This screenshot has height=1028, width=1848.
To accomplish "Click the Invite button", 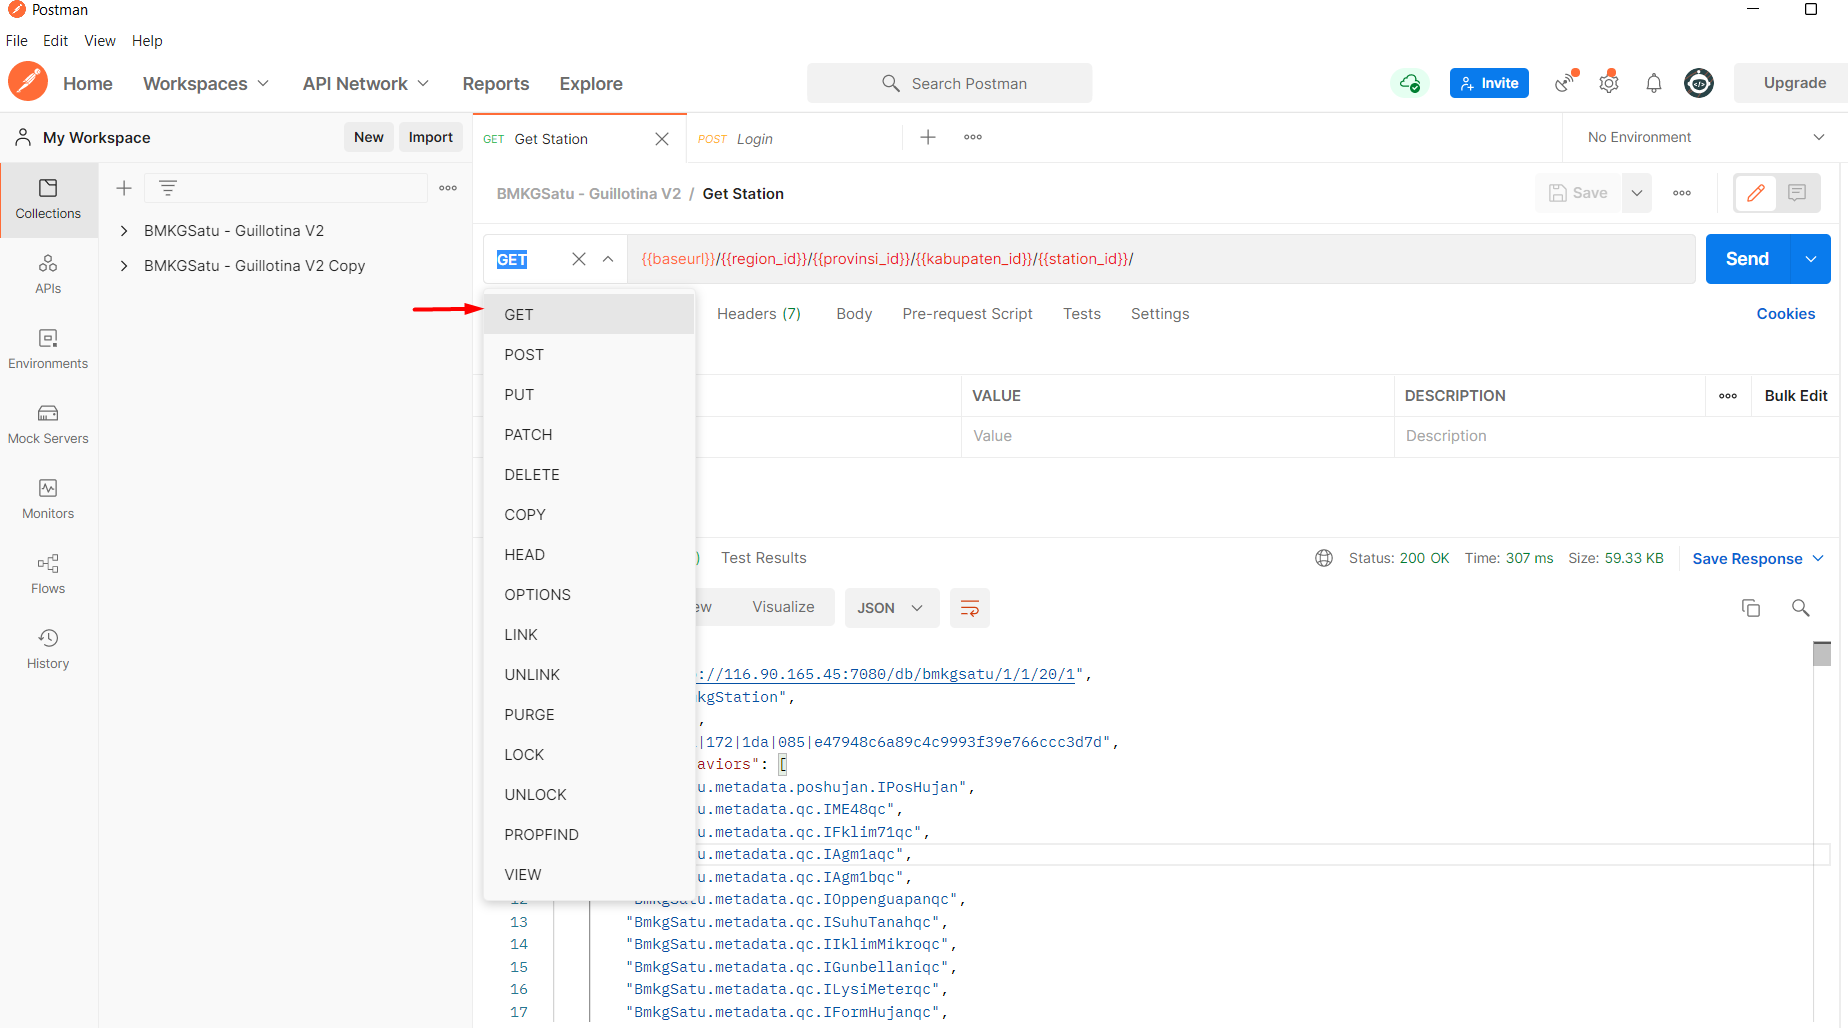I will tap(1489, 83).
